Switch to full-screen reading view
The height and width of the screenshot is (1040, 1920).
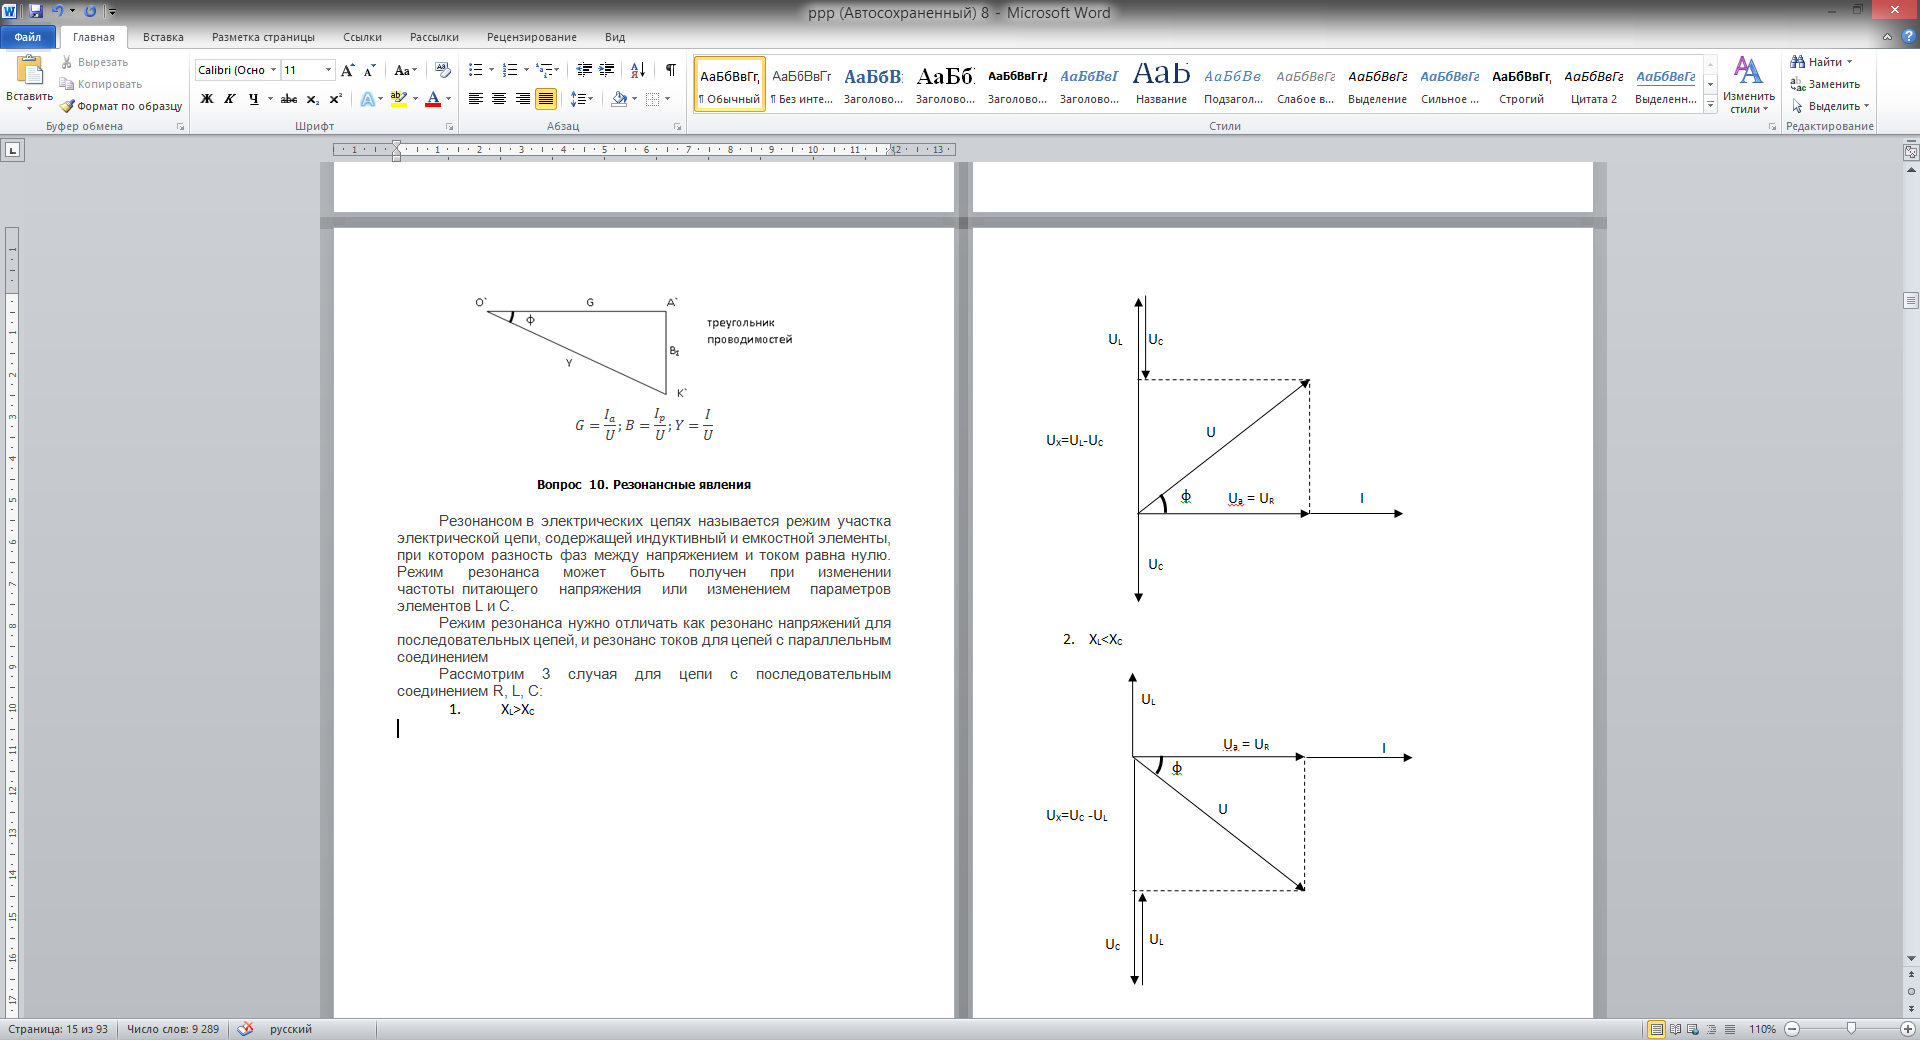[x=1675, y=1029]
